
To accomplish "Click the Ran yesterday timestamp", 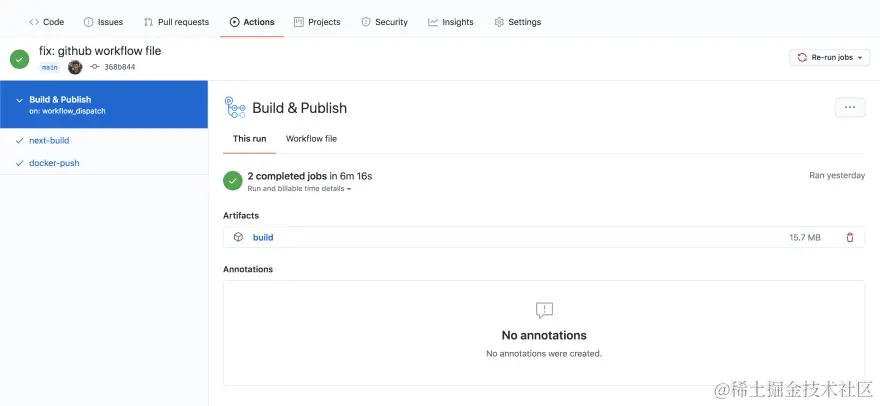I will pos(837,175).
